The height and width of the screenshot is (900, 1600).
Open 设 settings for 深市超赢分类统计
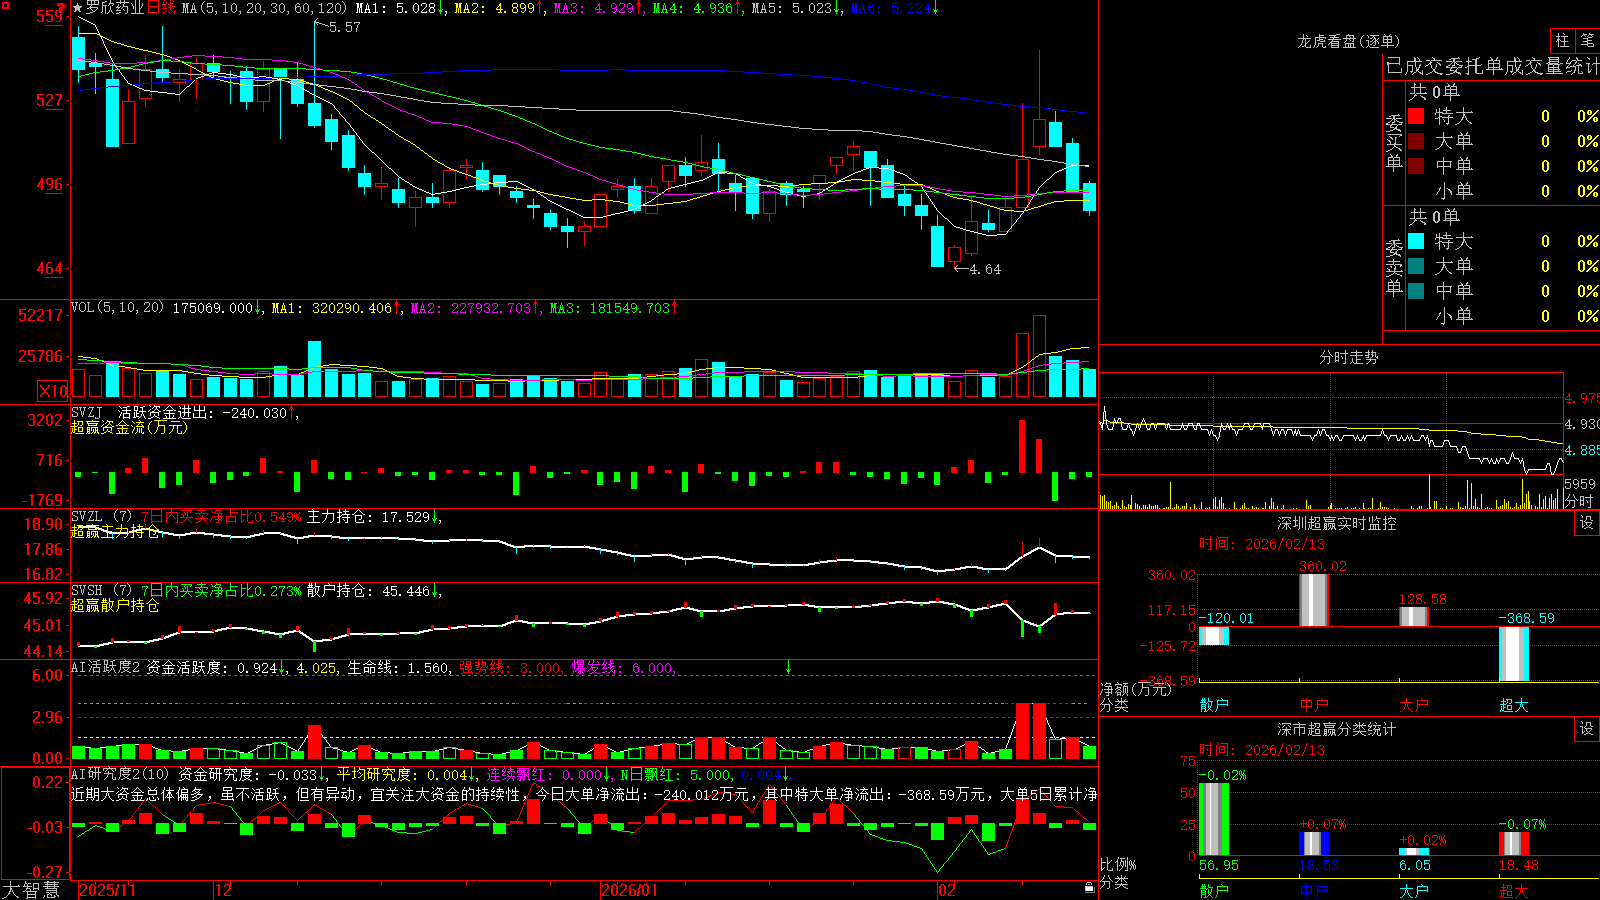click(x=1587, y=729)
